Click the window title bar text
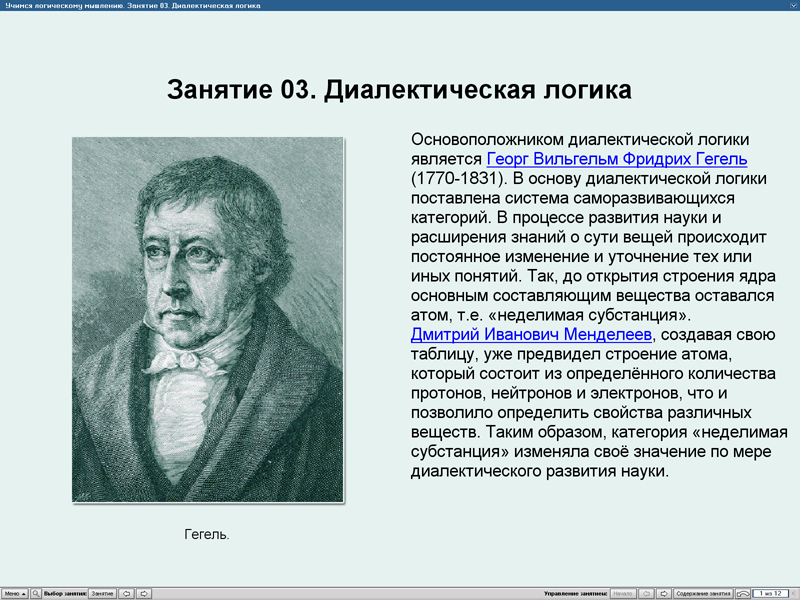 [135, 5]
